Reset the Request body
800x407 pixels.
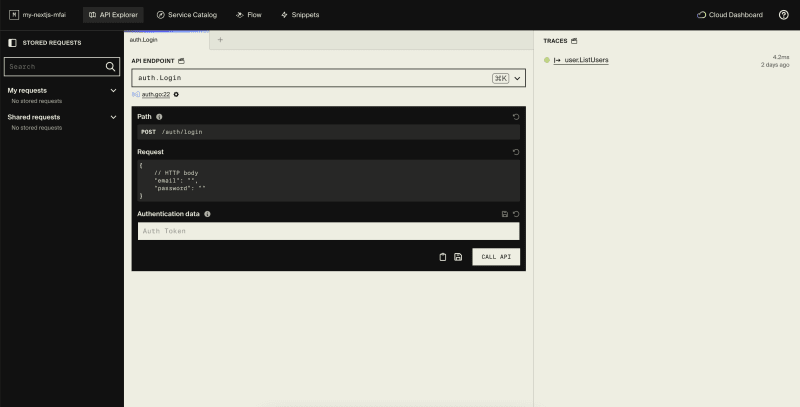point(516,152)
